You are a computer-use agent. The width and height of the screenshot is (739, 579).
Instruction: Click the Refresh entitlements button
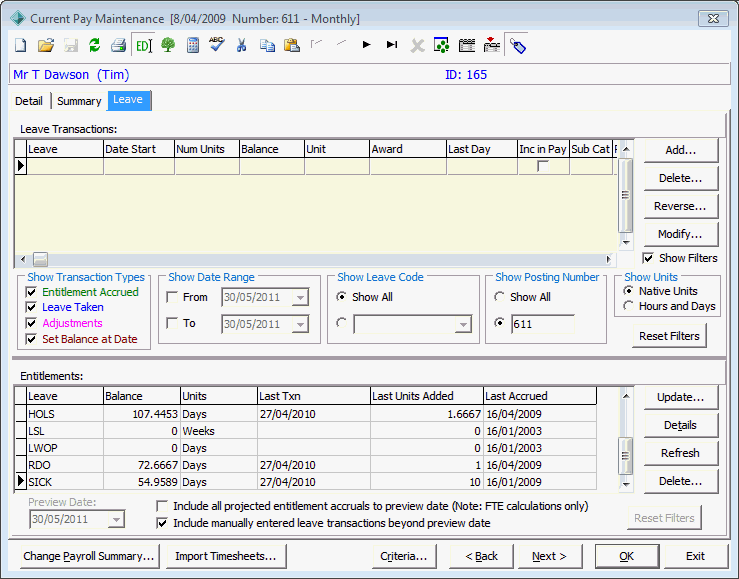681,453
